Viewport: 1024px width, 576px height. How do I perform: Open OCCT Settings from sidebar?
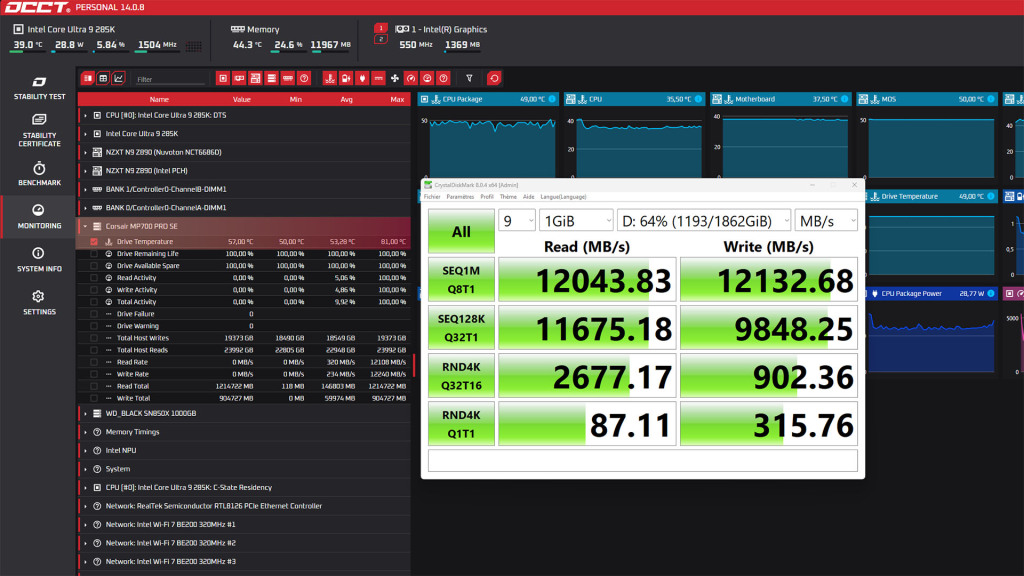(x=39, y=303)
